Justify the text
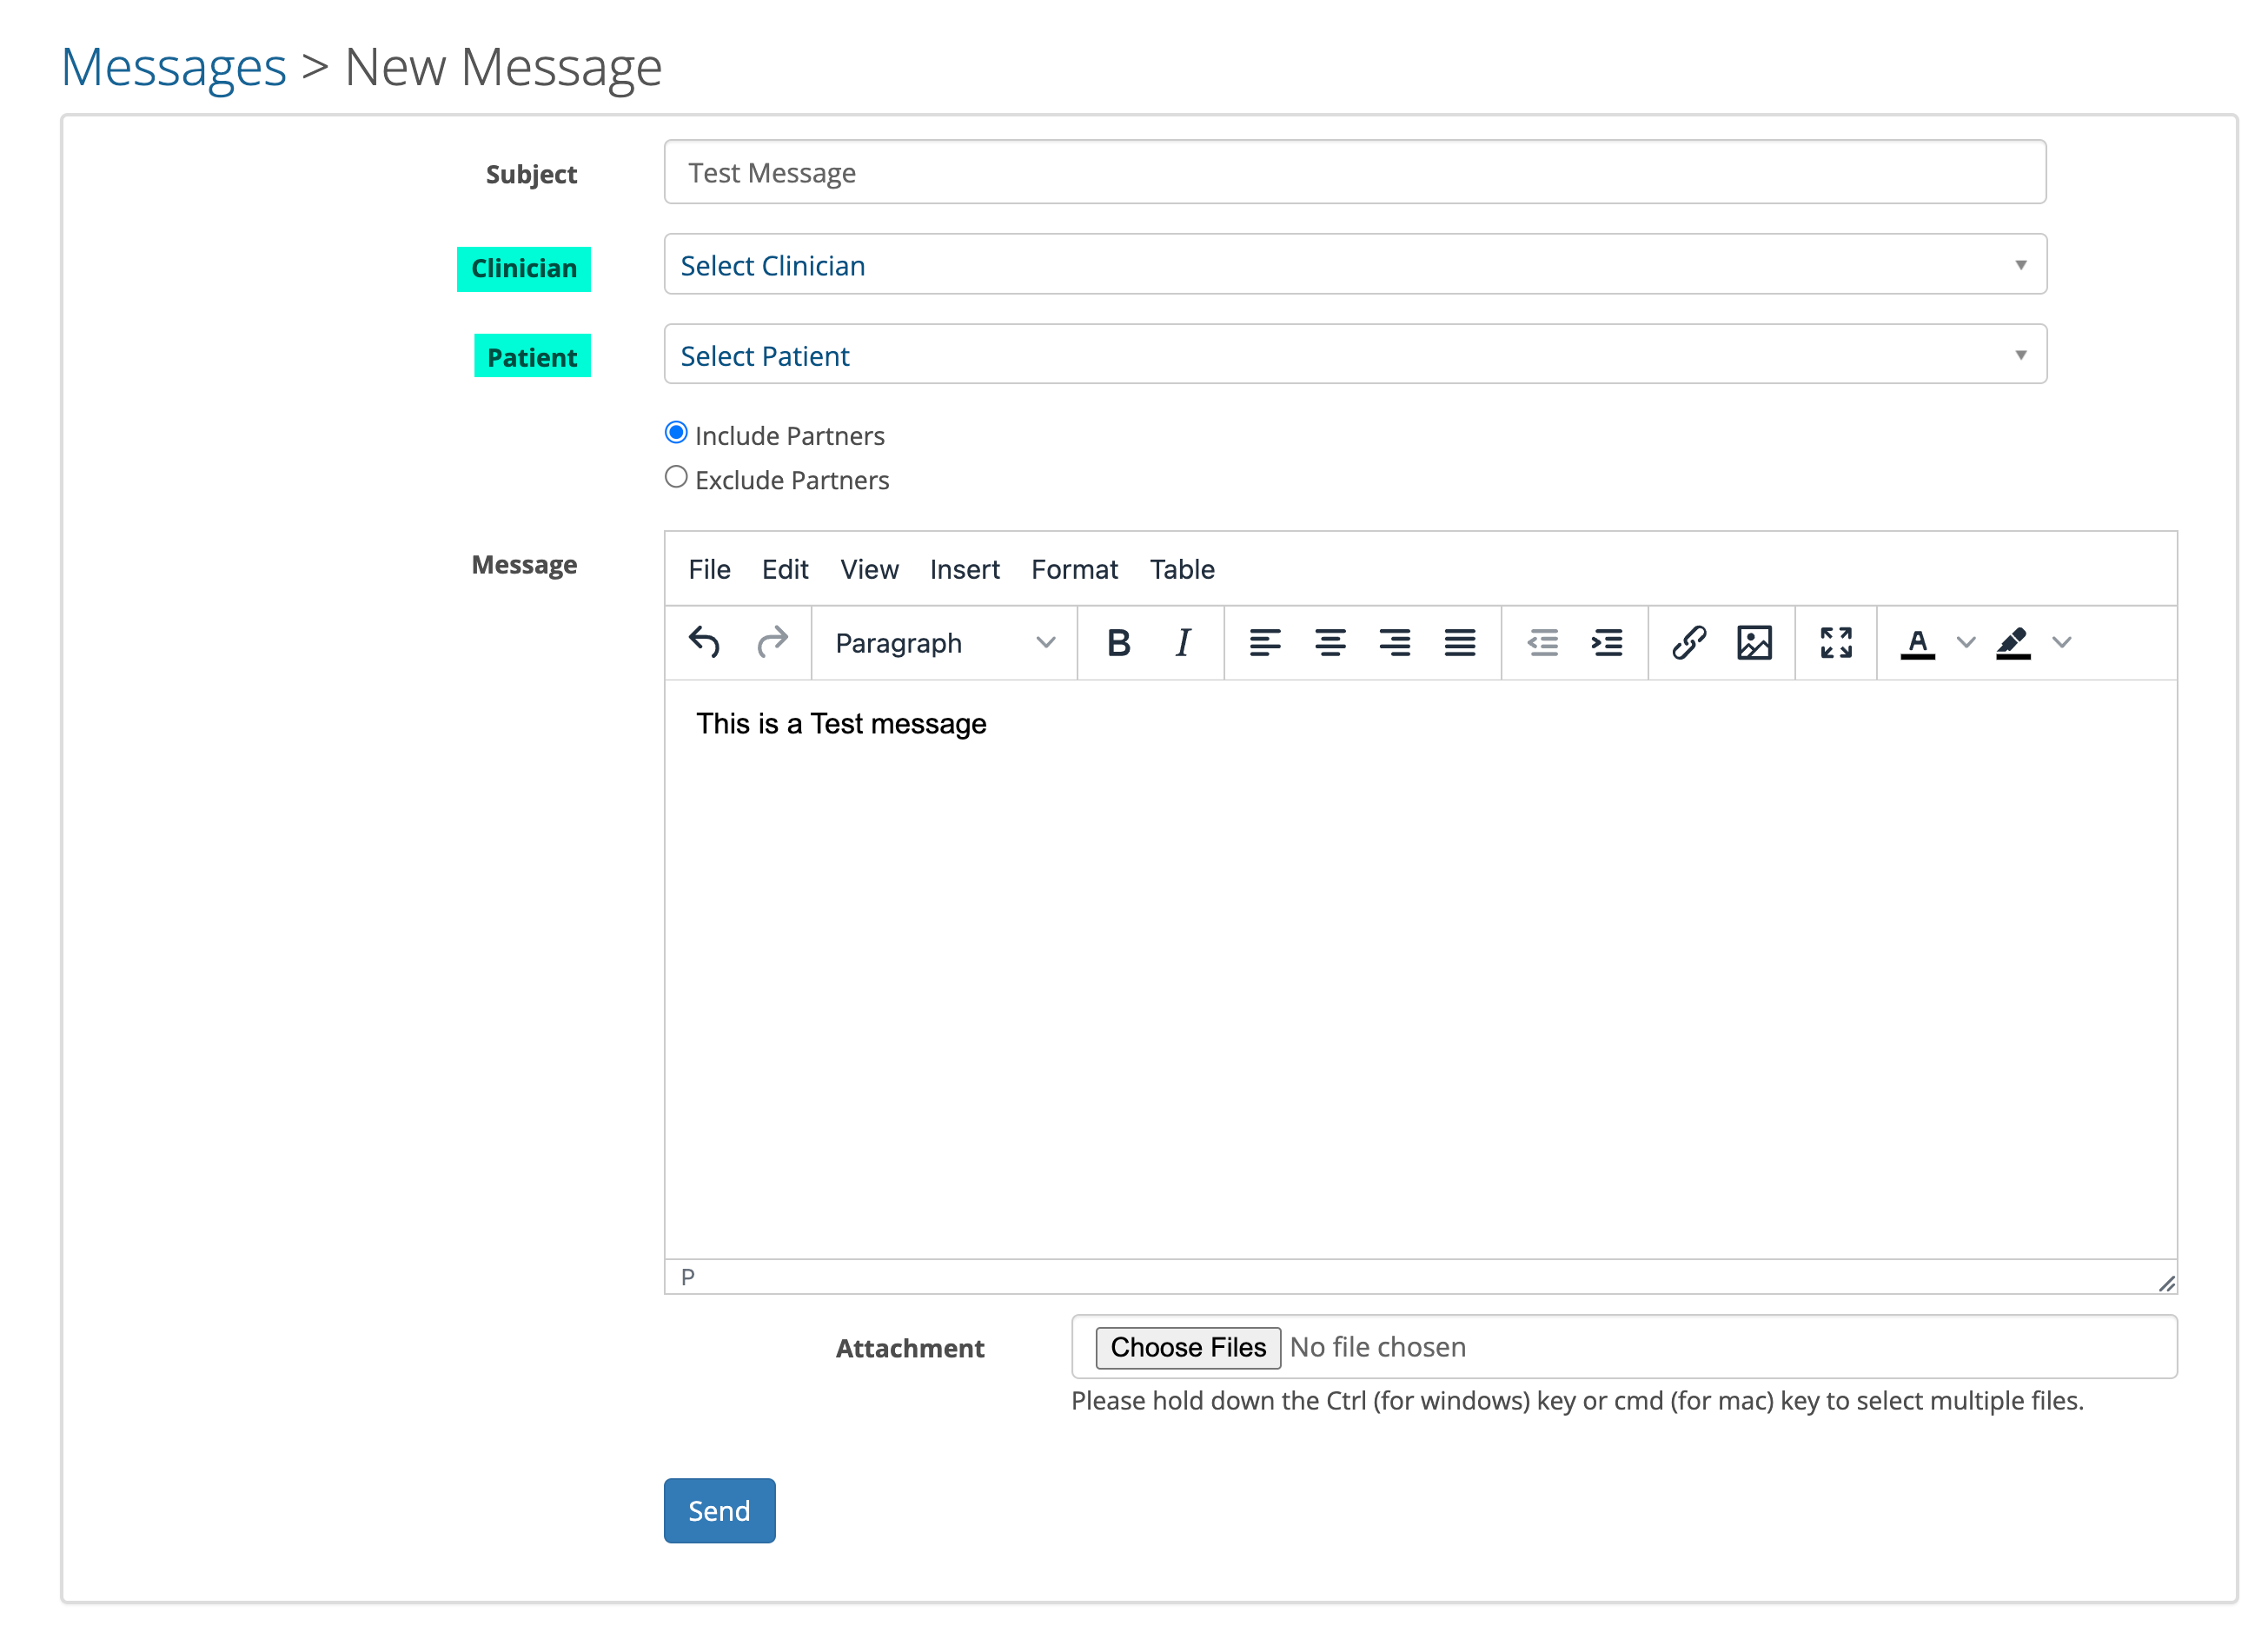The height and width of the screenshot is (1639, 2268). 1460,642
